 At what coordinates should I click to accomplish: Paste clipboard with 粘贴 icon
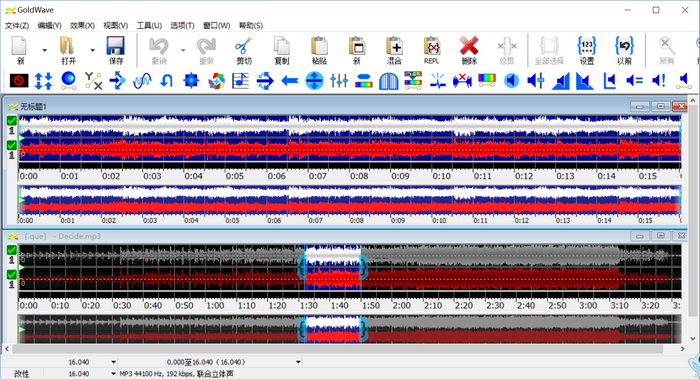[319, 50]
